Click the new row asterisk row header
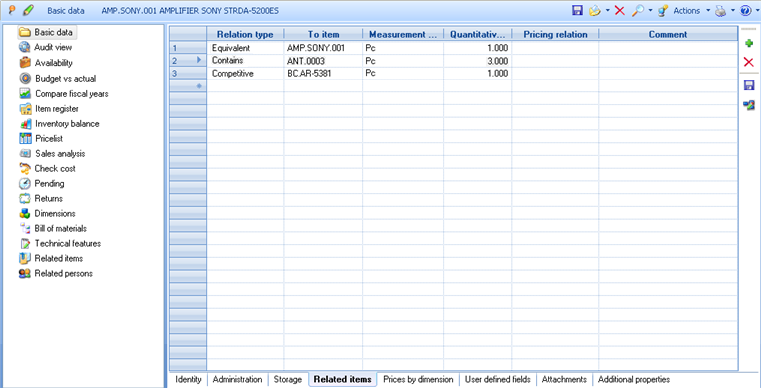 (x=188, y=86)
